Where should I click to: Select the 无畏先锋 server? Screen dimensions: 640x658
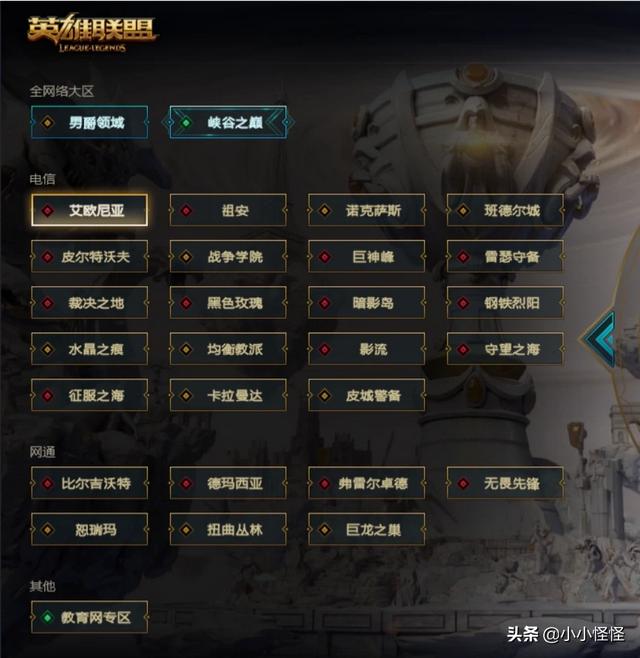[505, 483]
